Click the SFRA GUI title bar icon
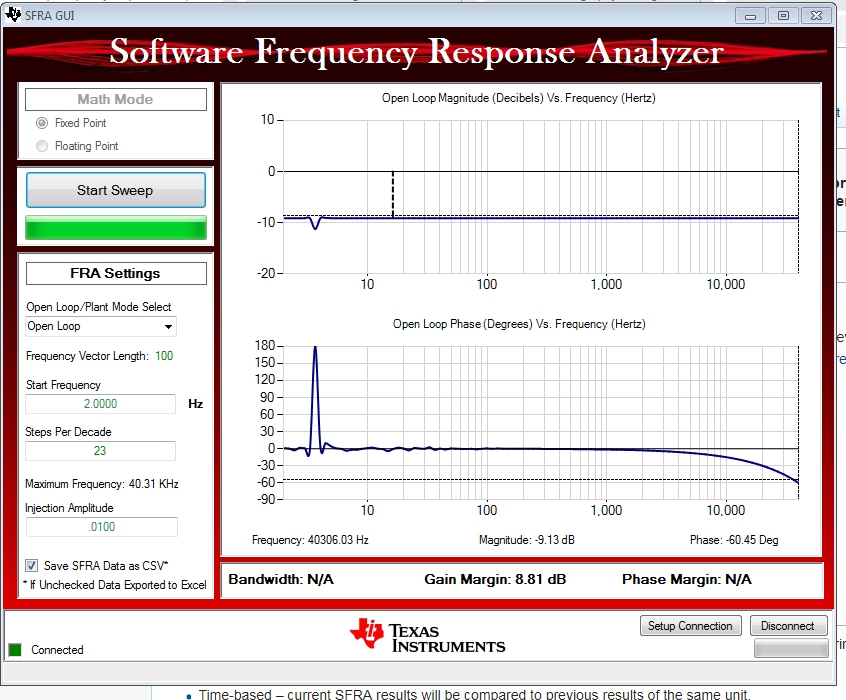 pyautogui.click(x=13, y=15)
